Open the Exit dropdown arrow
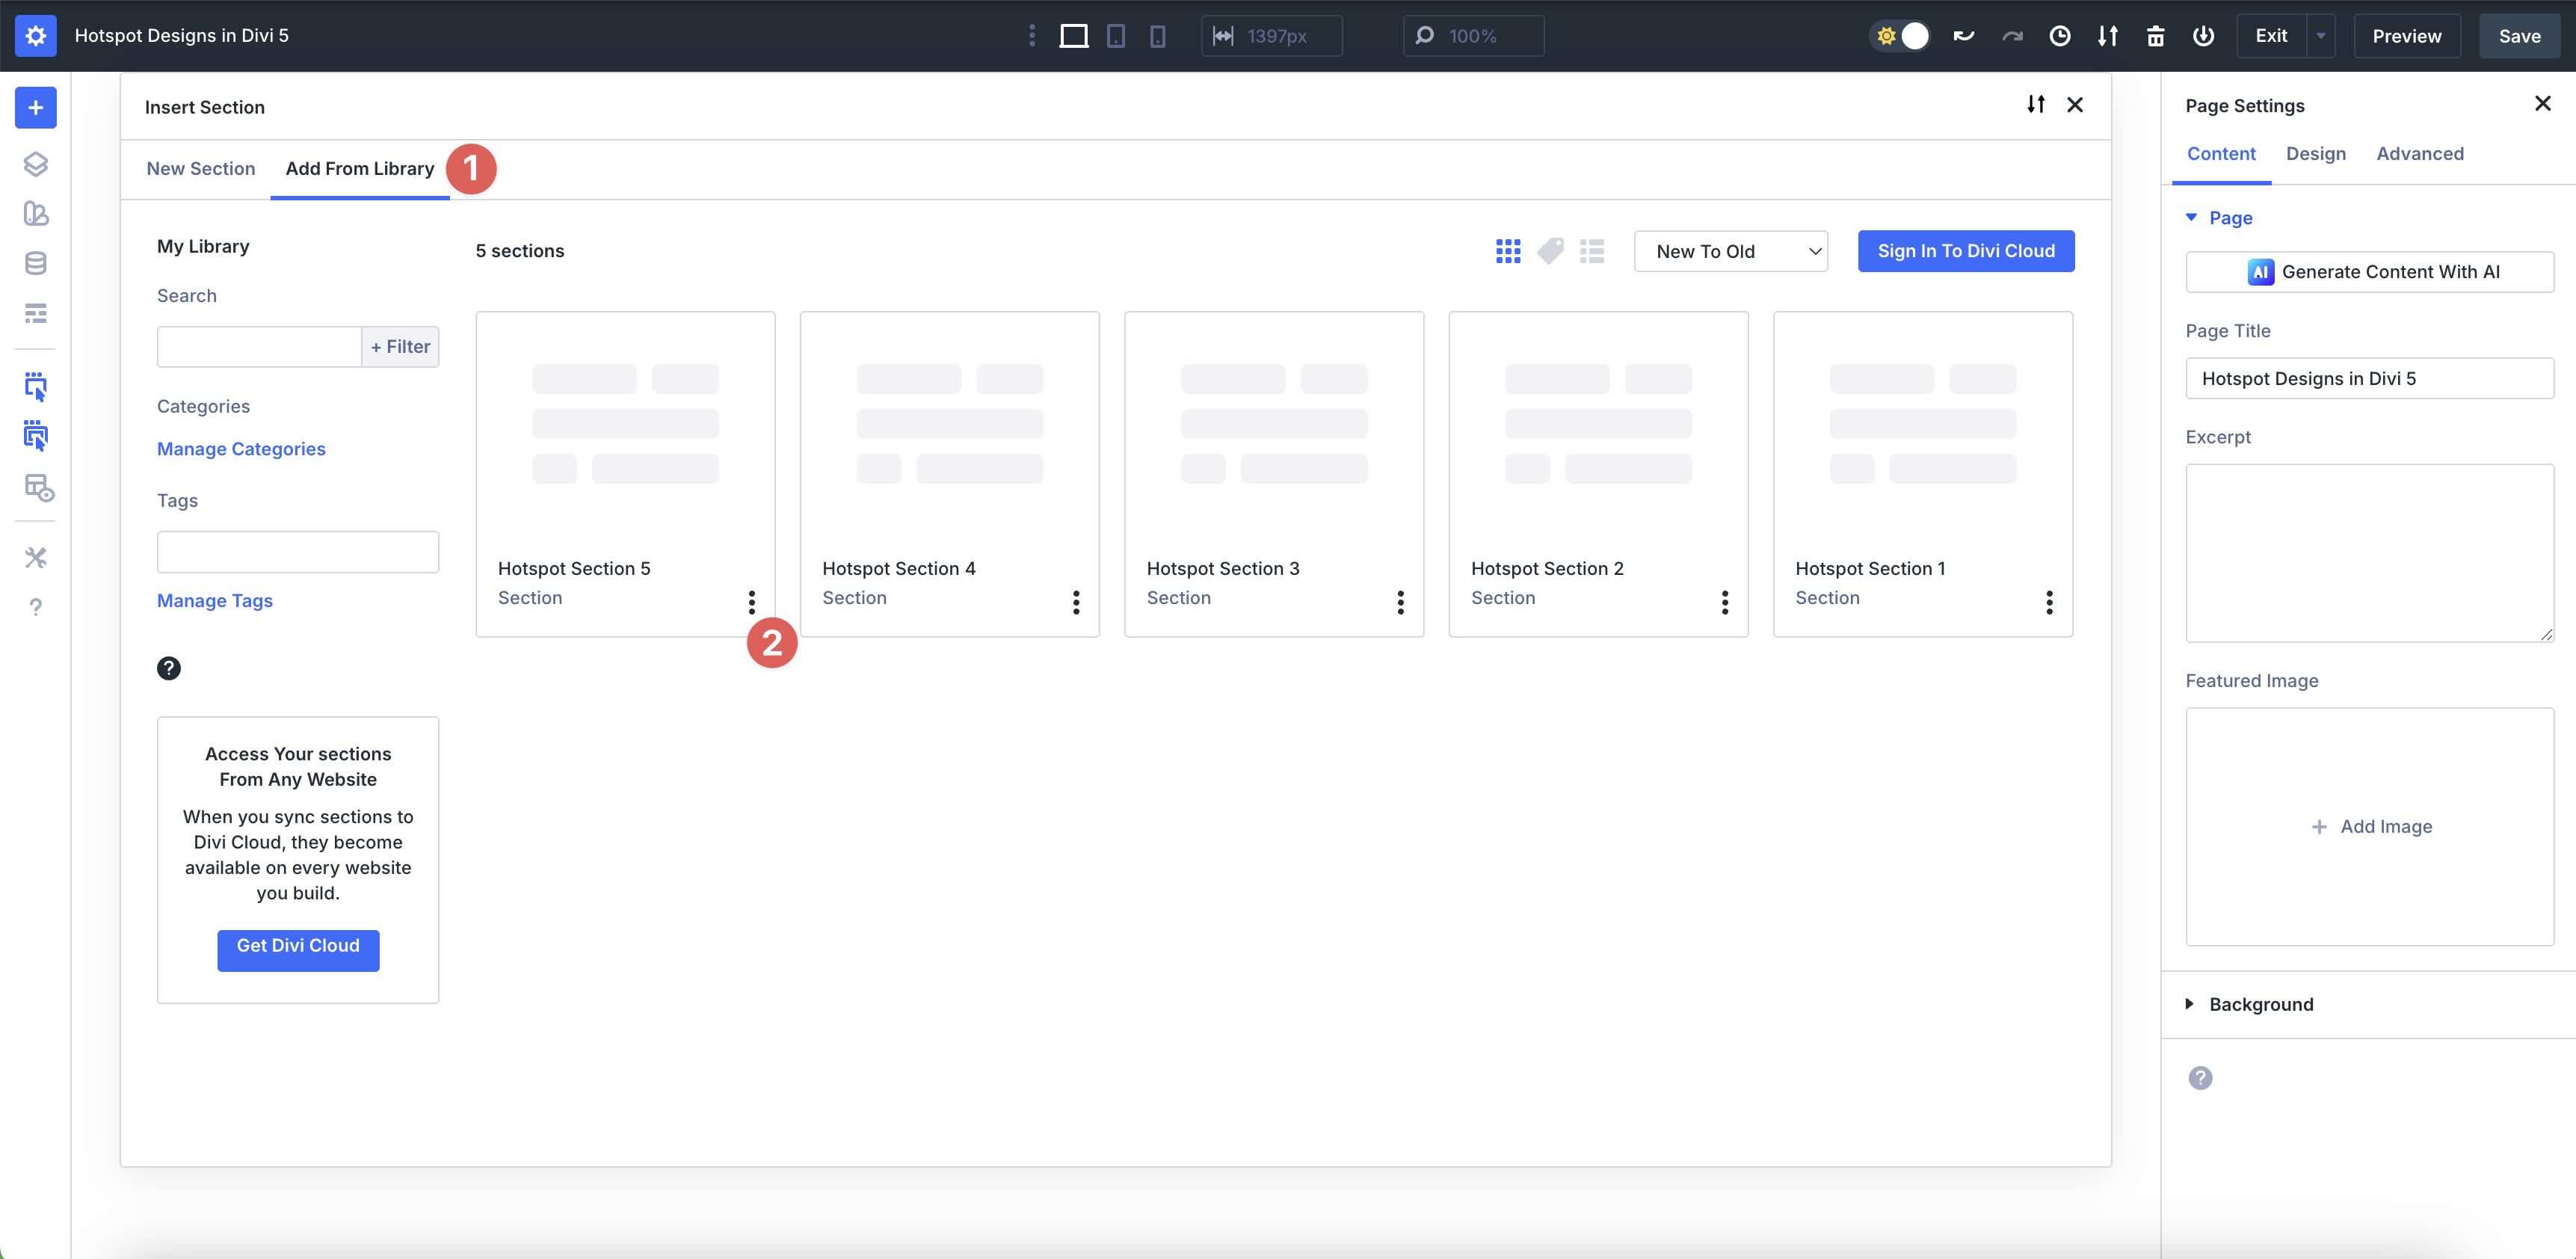This screenshot has width=2576, height=1259. (2320, 36)
